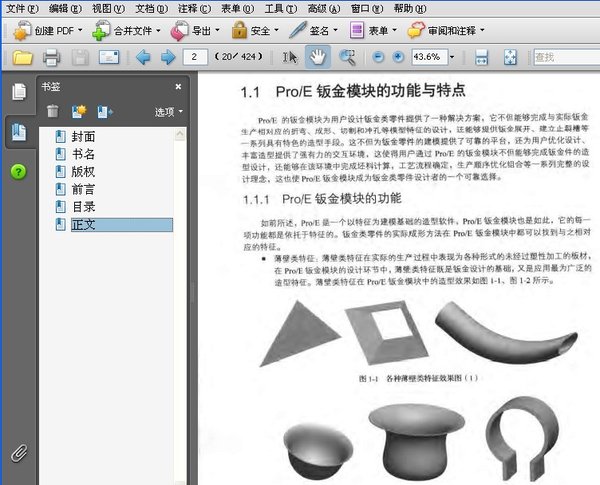This screenshot has width=600, height=485.
Task: Toggle the Bookmarks panel icon
Action: (19, 132)
